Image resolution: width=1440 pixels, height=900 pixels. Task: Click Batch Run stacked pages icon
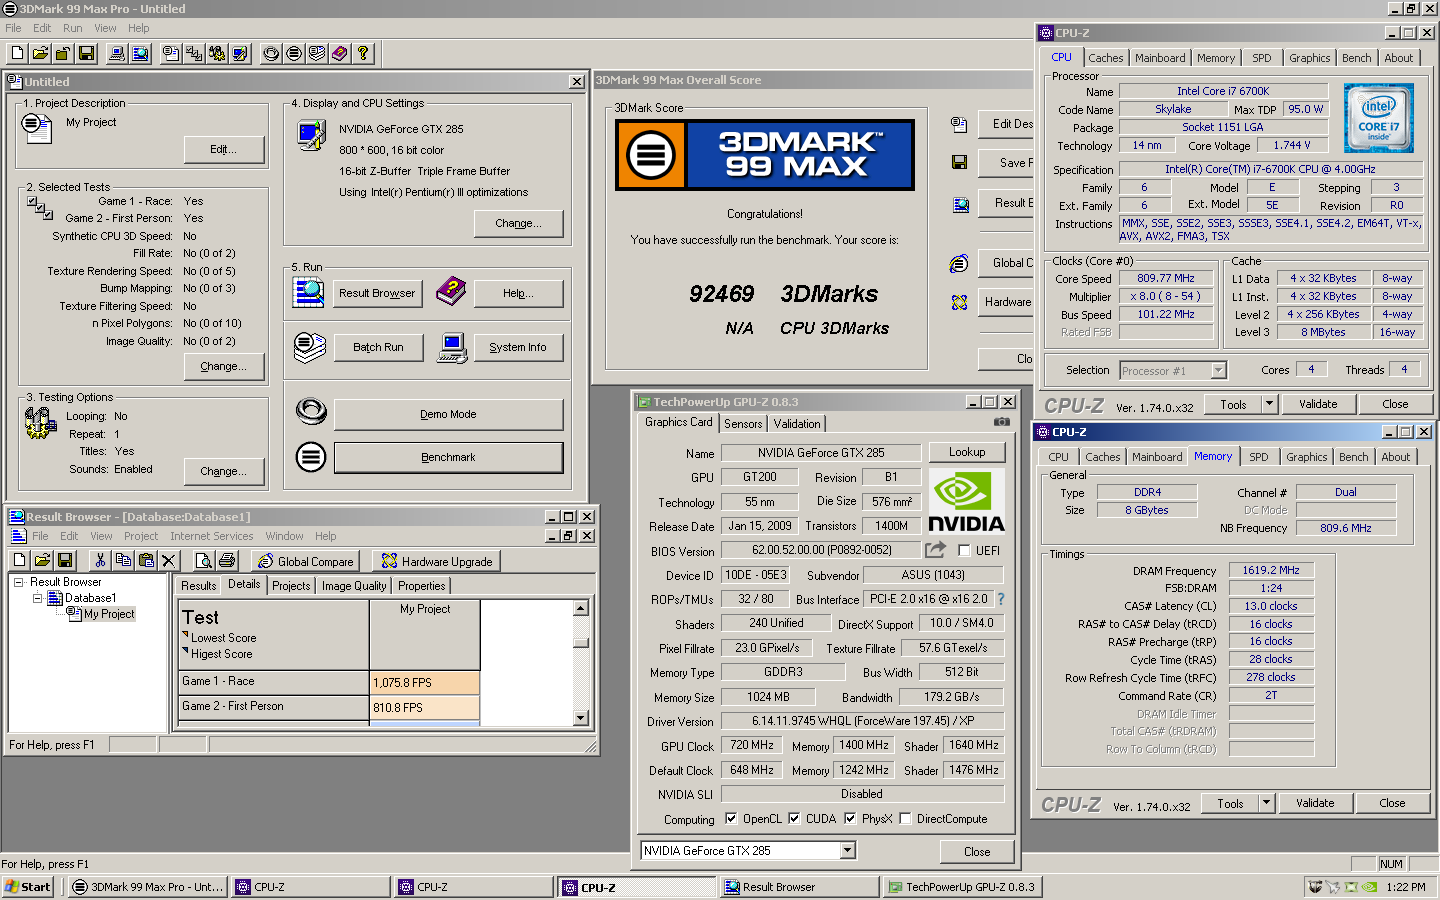(310, 347)
